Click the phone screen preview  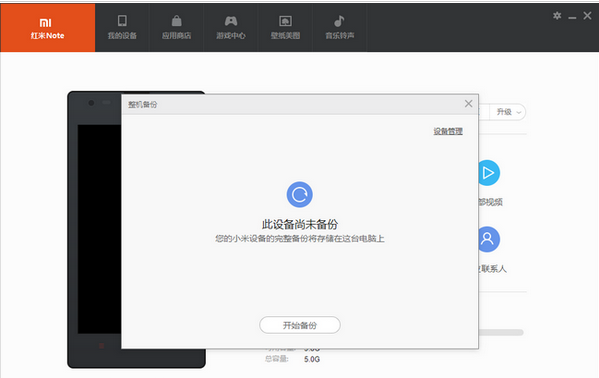[x=99, y=229]
